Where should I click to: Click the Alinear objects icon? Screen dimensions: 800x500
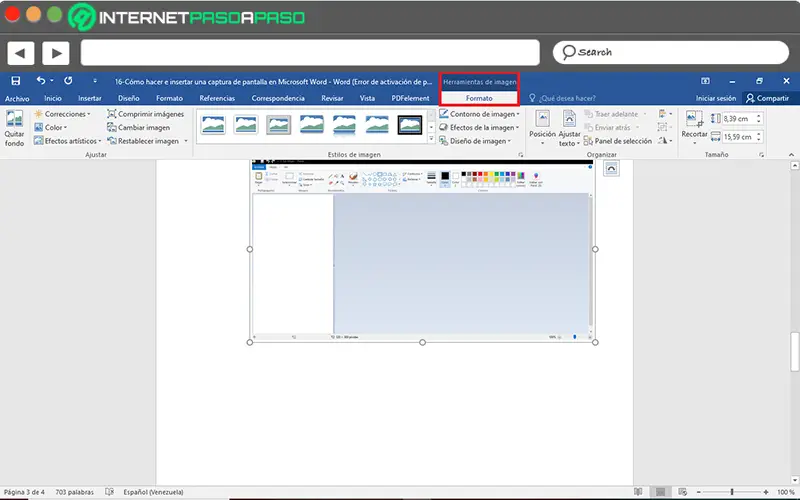point(665,114)
